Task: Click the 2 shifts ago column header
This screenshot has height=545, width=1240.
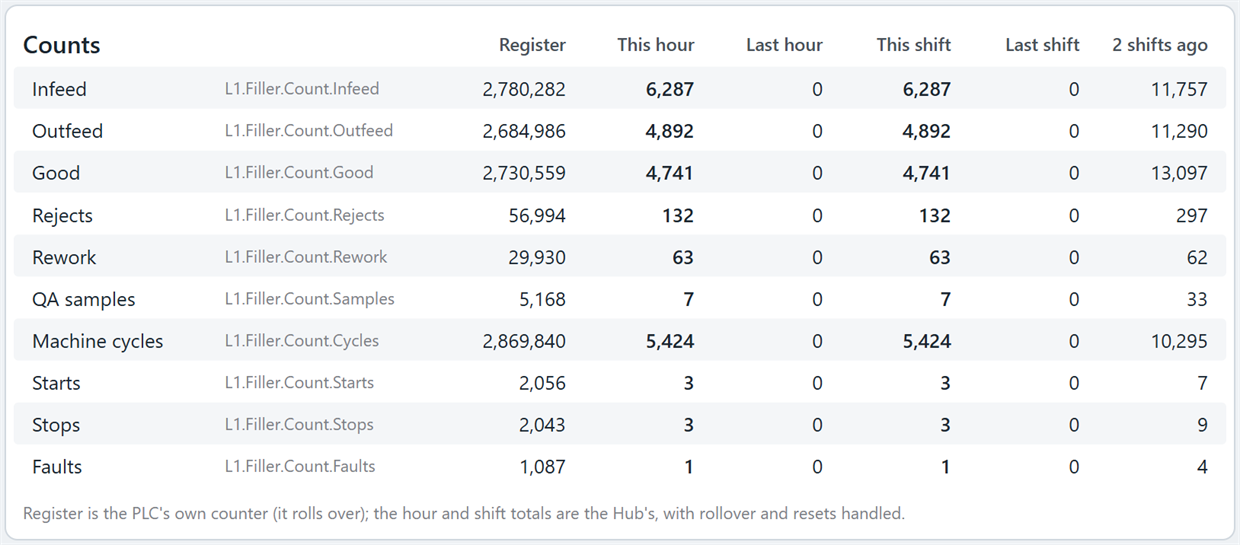Action: point(1160,45)
